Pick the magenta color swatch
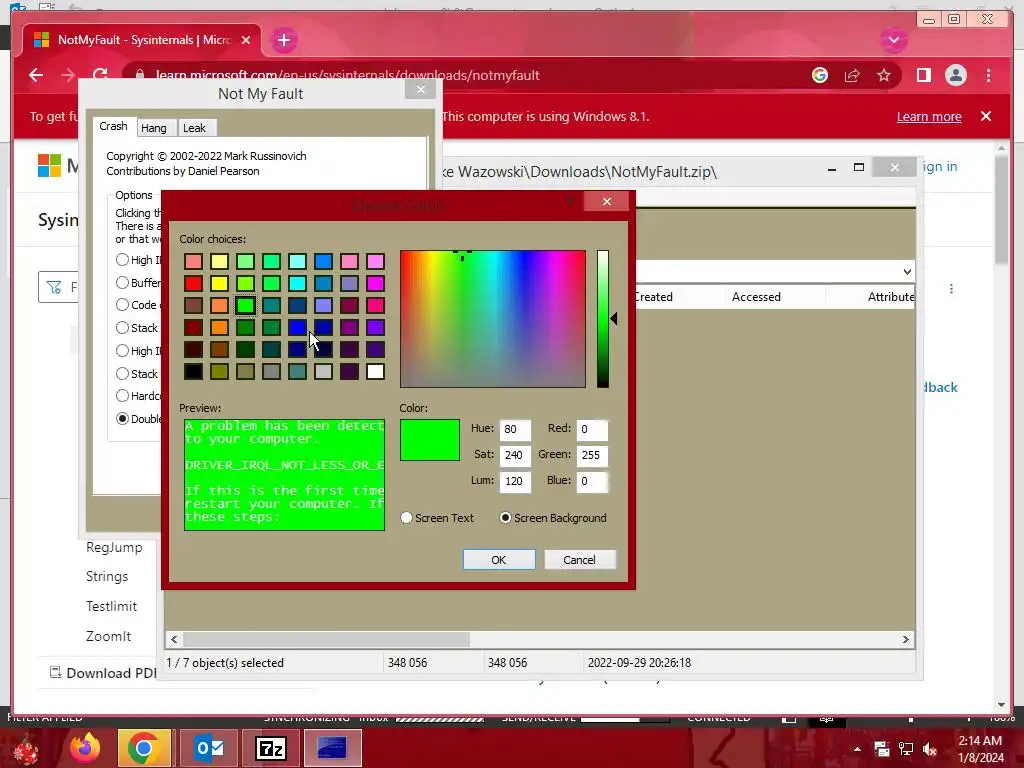 [x=376, y=283]
